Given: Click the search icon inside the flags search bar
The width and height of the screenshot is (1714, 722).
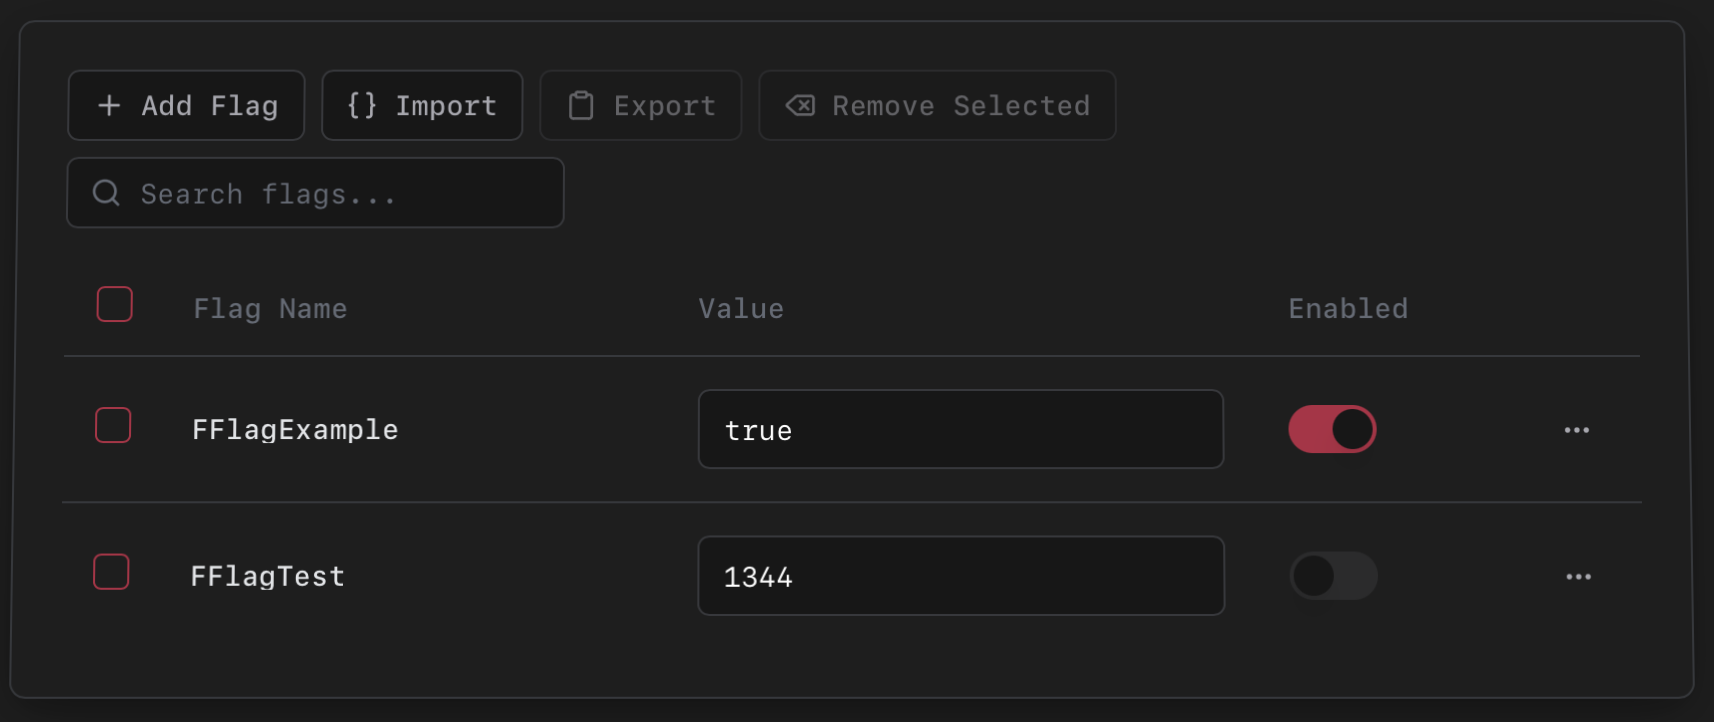Looking at the screenshot, I should click(x=105, y=193).
